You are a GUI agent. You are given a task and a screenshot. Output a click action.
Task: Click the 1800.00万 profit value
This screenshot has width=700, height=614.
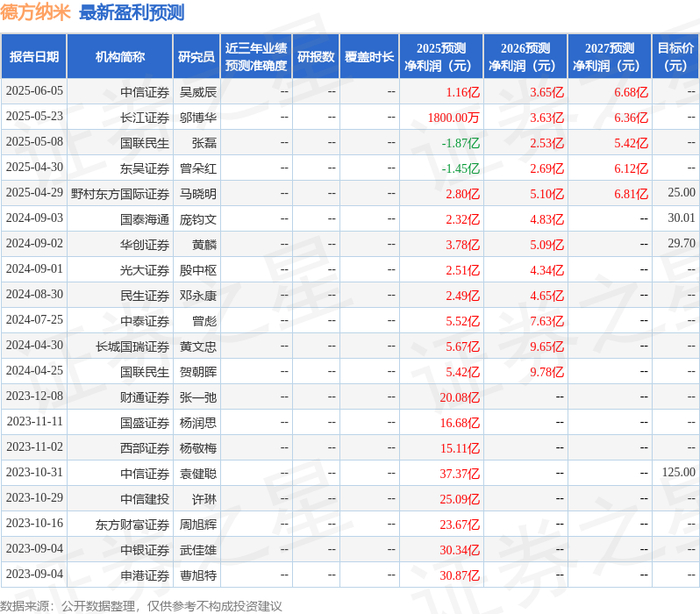click(x=454, y=118)
